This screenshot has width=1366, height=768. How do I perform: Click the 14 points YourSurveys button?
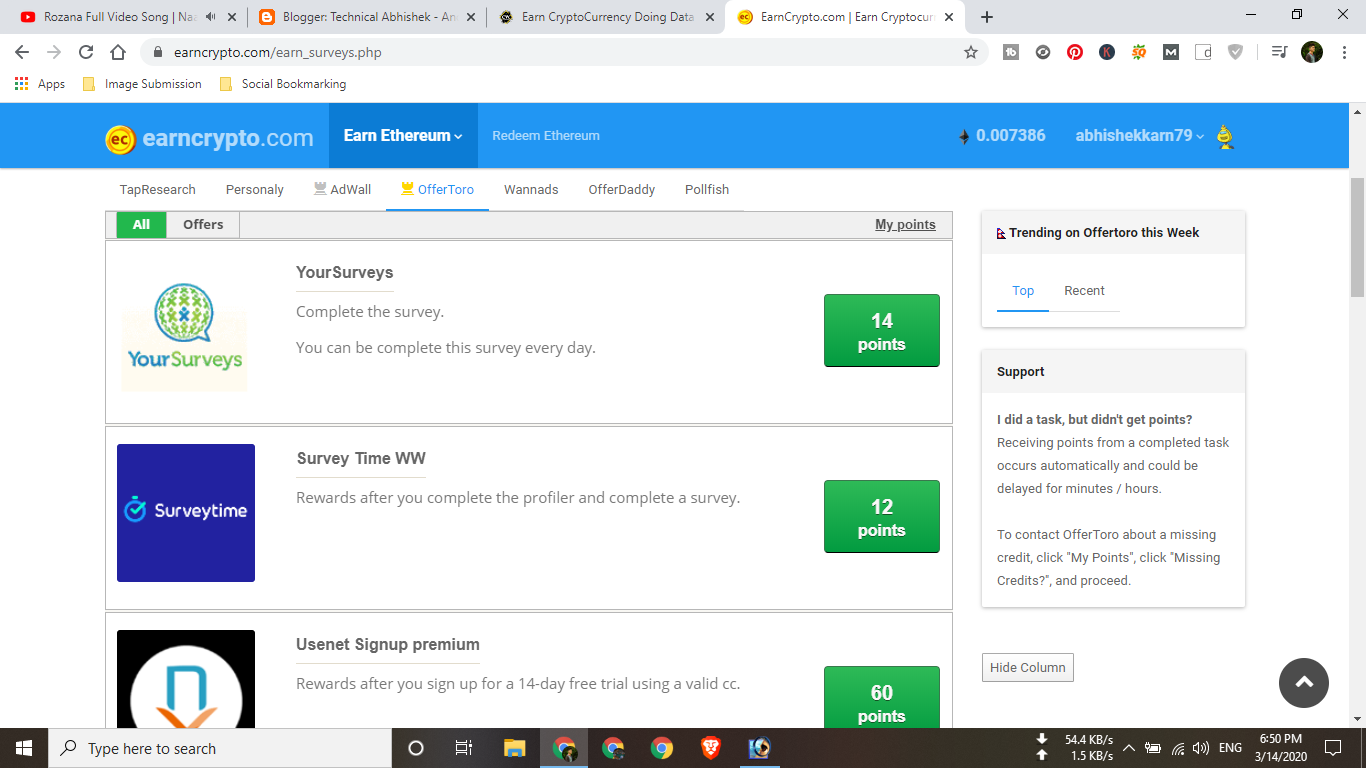click(x=882, y=331)
